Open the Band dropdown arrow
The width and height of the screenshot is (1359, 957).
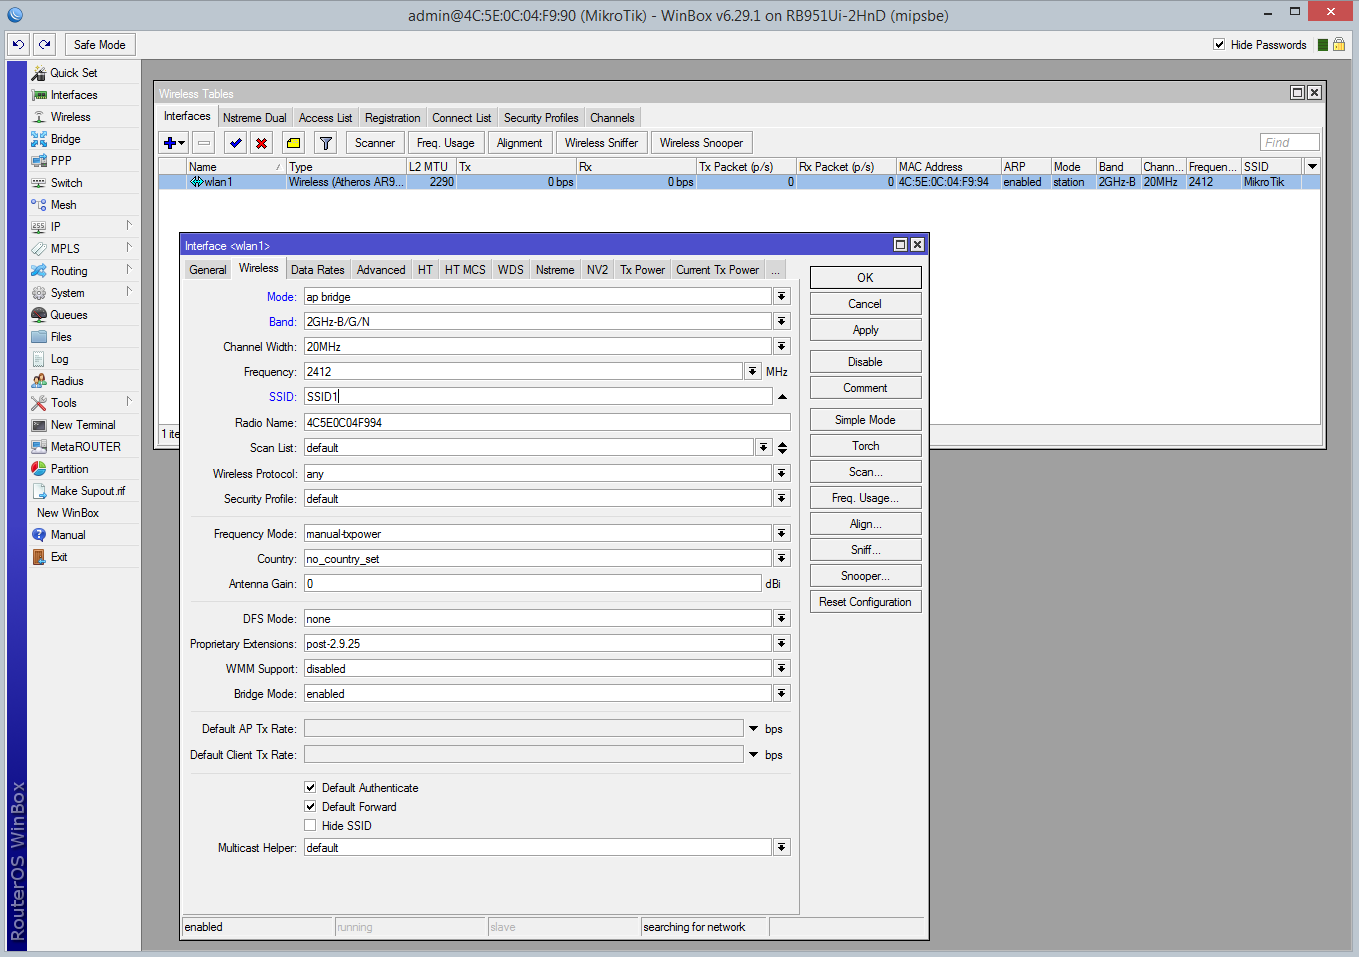point(782,321)
